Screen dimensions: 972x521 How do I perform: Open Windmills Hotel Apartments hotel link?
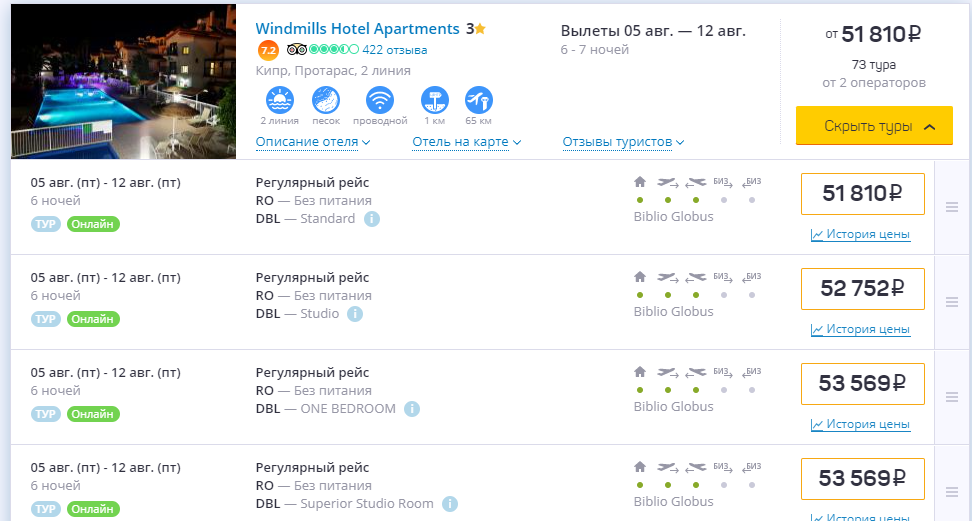pyautogui.click(x=358, y=29)
